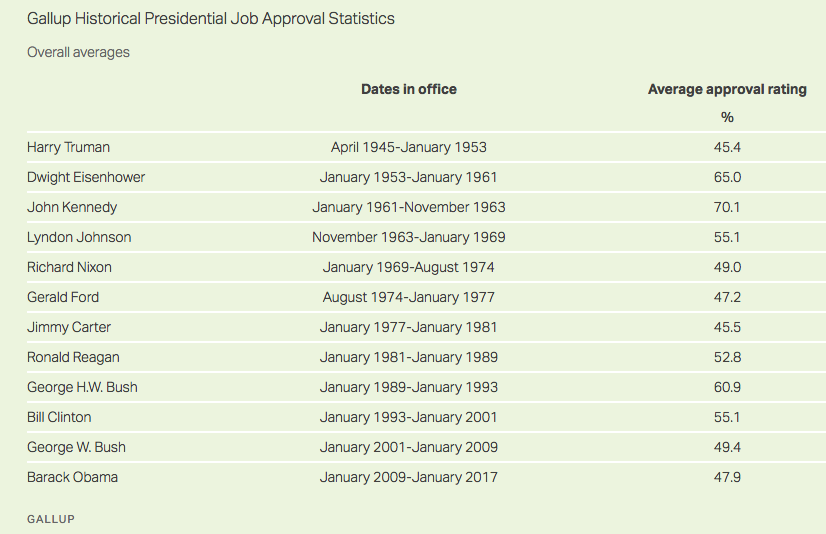Image resolution: width=826 pixels, height=534 pixels.
Task: Select John Kennedy's name cell
Action: (72, 207)
